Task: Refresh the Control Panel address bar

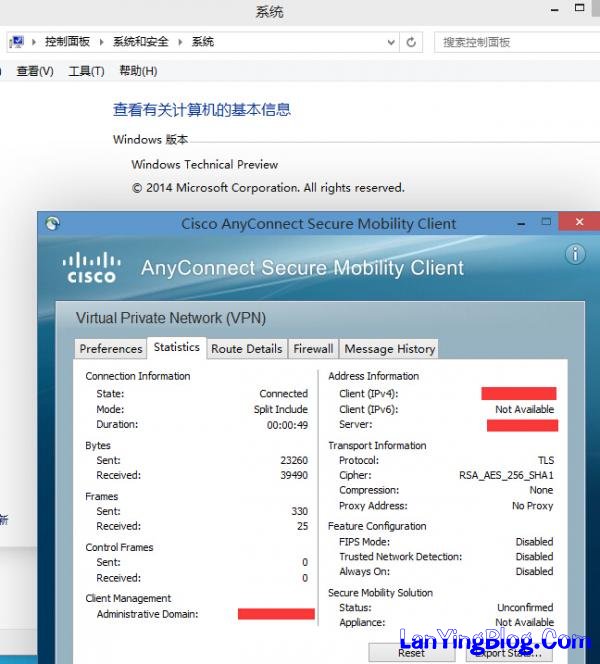Action: tap(411, 42)
